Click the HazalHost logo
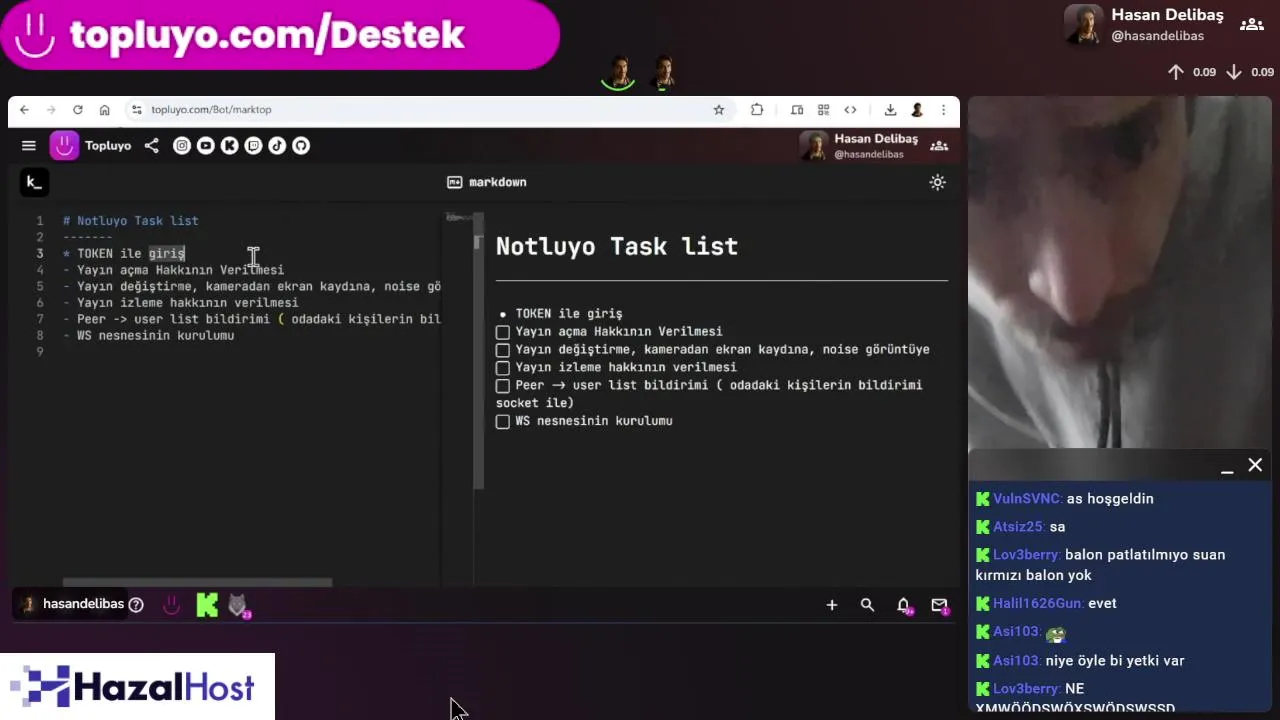Viewport: 1280px width, 720px height. click(x=137, y=687)
